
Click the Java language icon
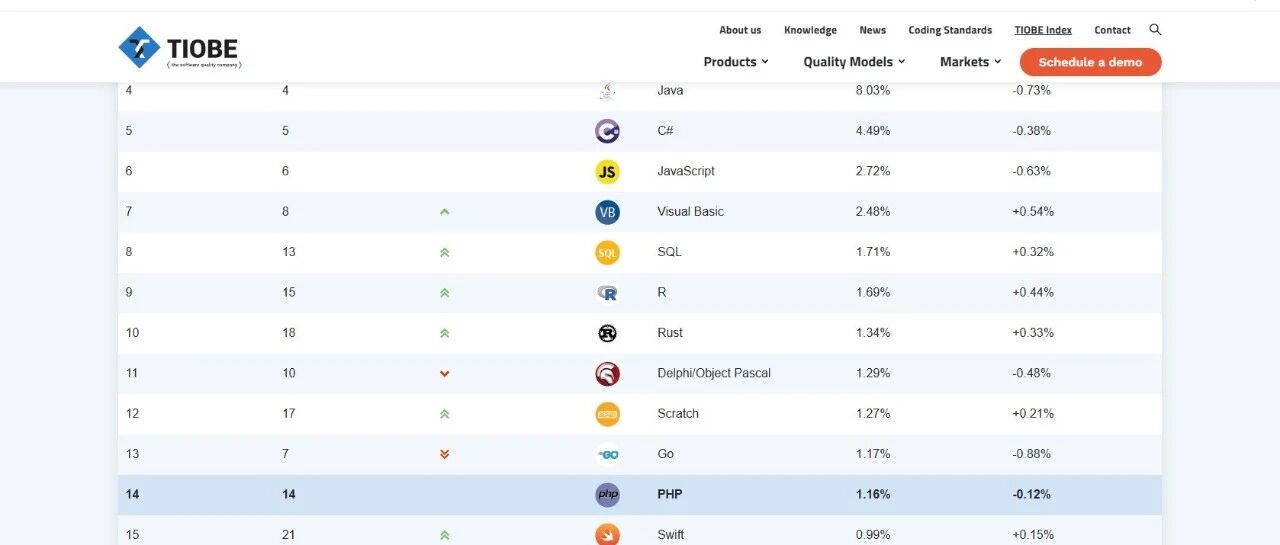tap(607, 91)
